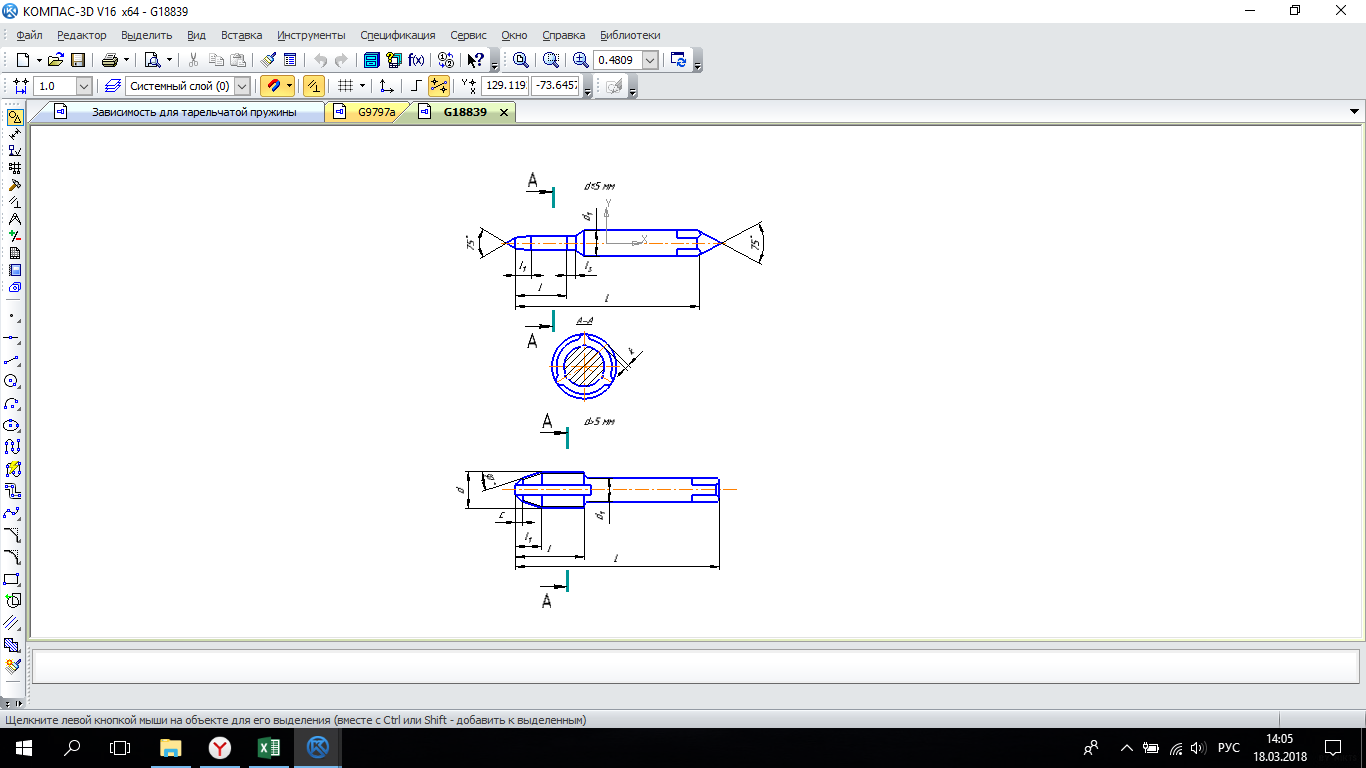The image size is (1366, 768).
Task: Open the Variables f(x) panel
Action: tap(417, 60)
